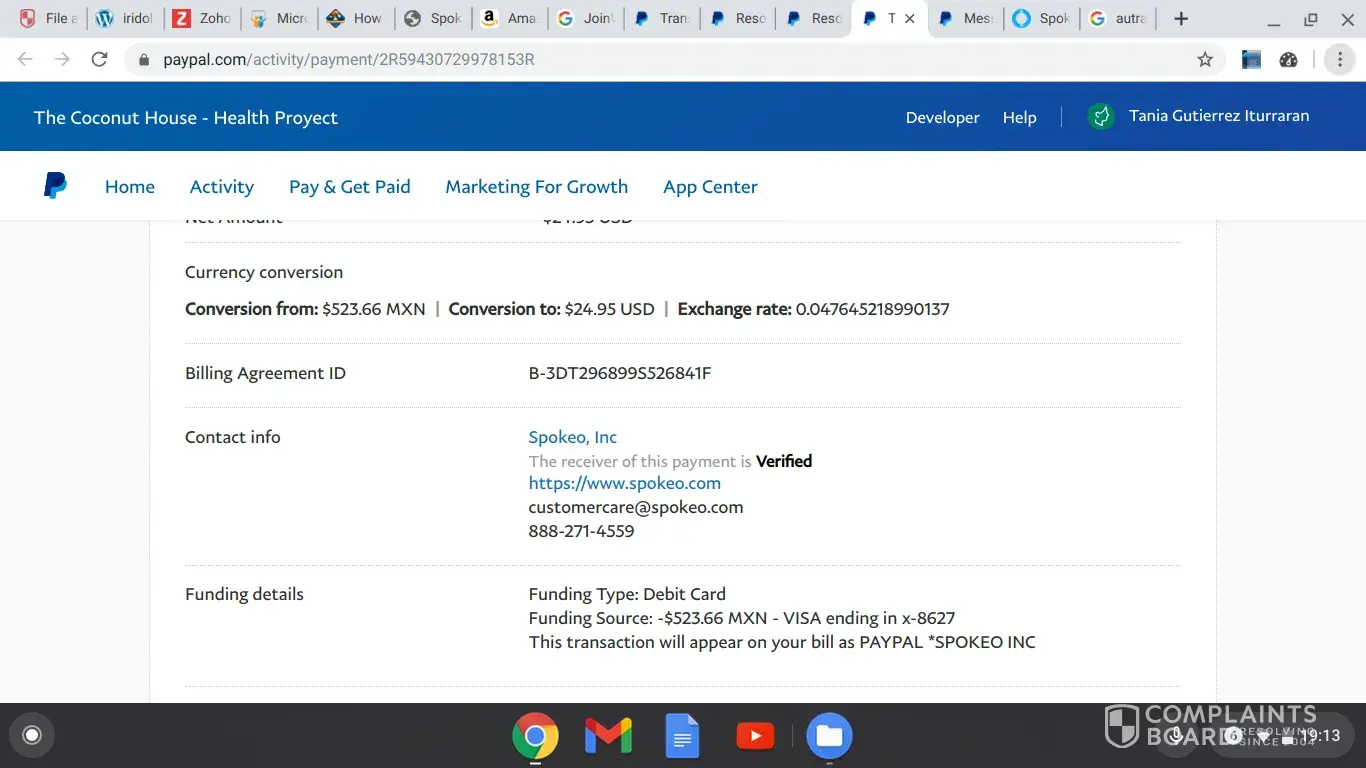Visit the https://www.spokeo.com link

pos(624,483)
